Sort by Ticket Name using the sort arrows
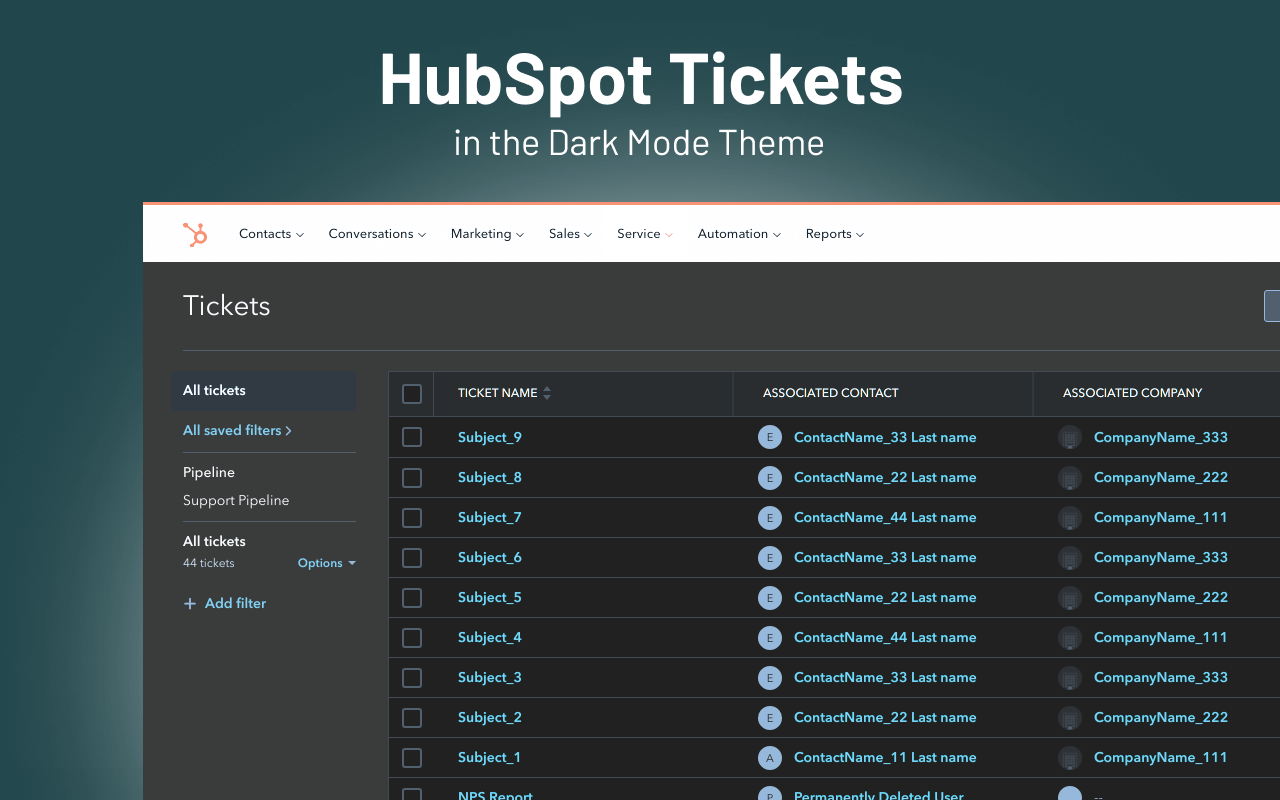1280x800 pixels. [x=547, y=393]
